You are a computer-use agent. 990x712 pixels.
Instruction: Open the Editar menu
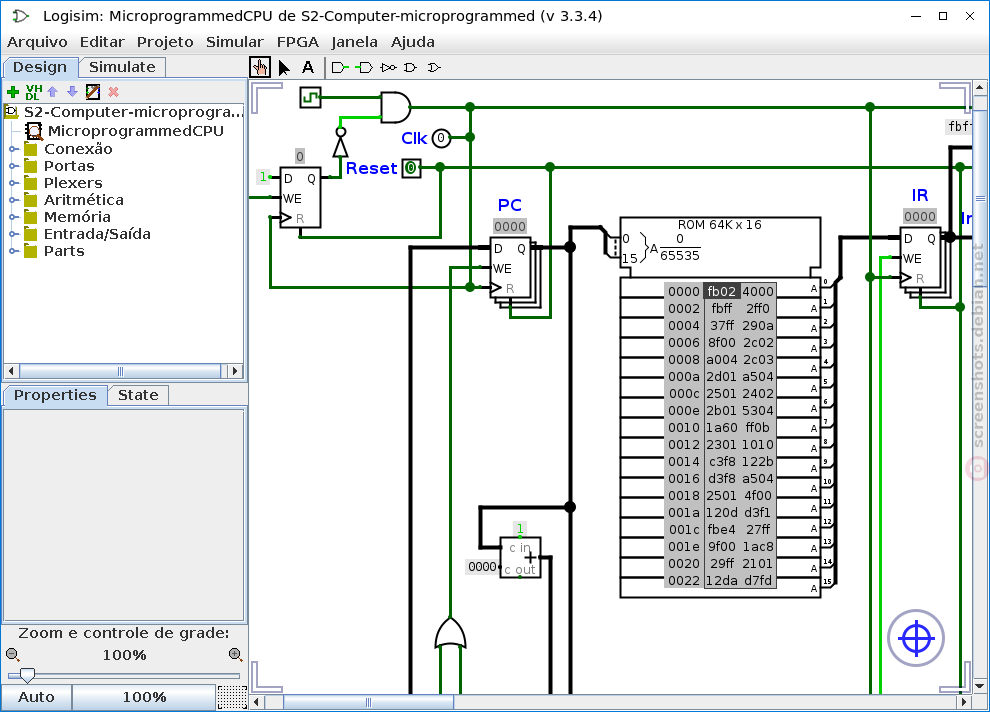pos(102,42)
